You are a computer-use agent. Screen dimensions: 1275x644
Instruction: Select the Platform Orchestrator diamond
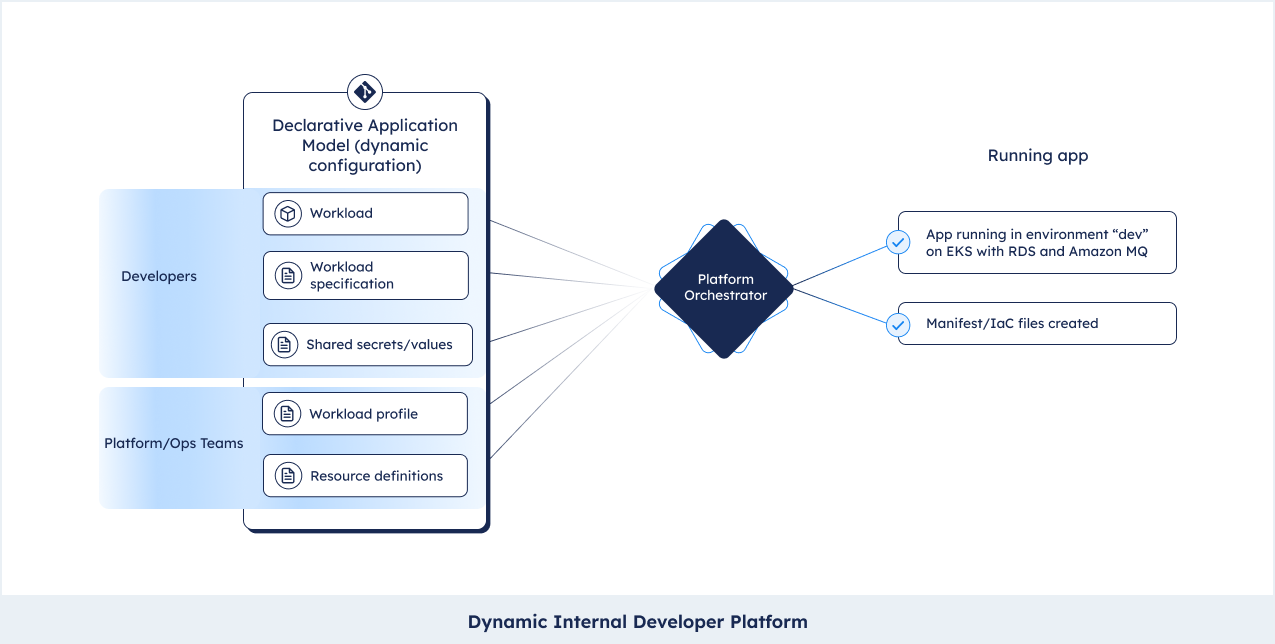coord(724,288)
